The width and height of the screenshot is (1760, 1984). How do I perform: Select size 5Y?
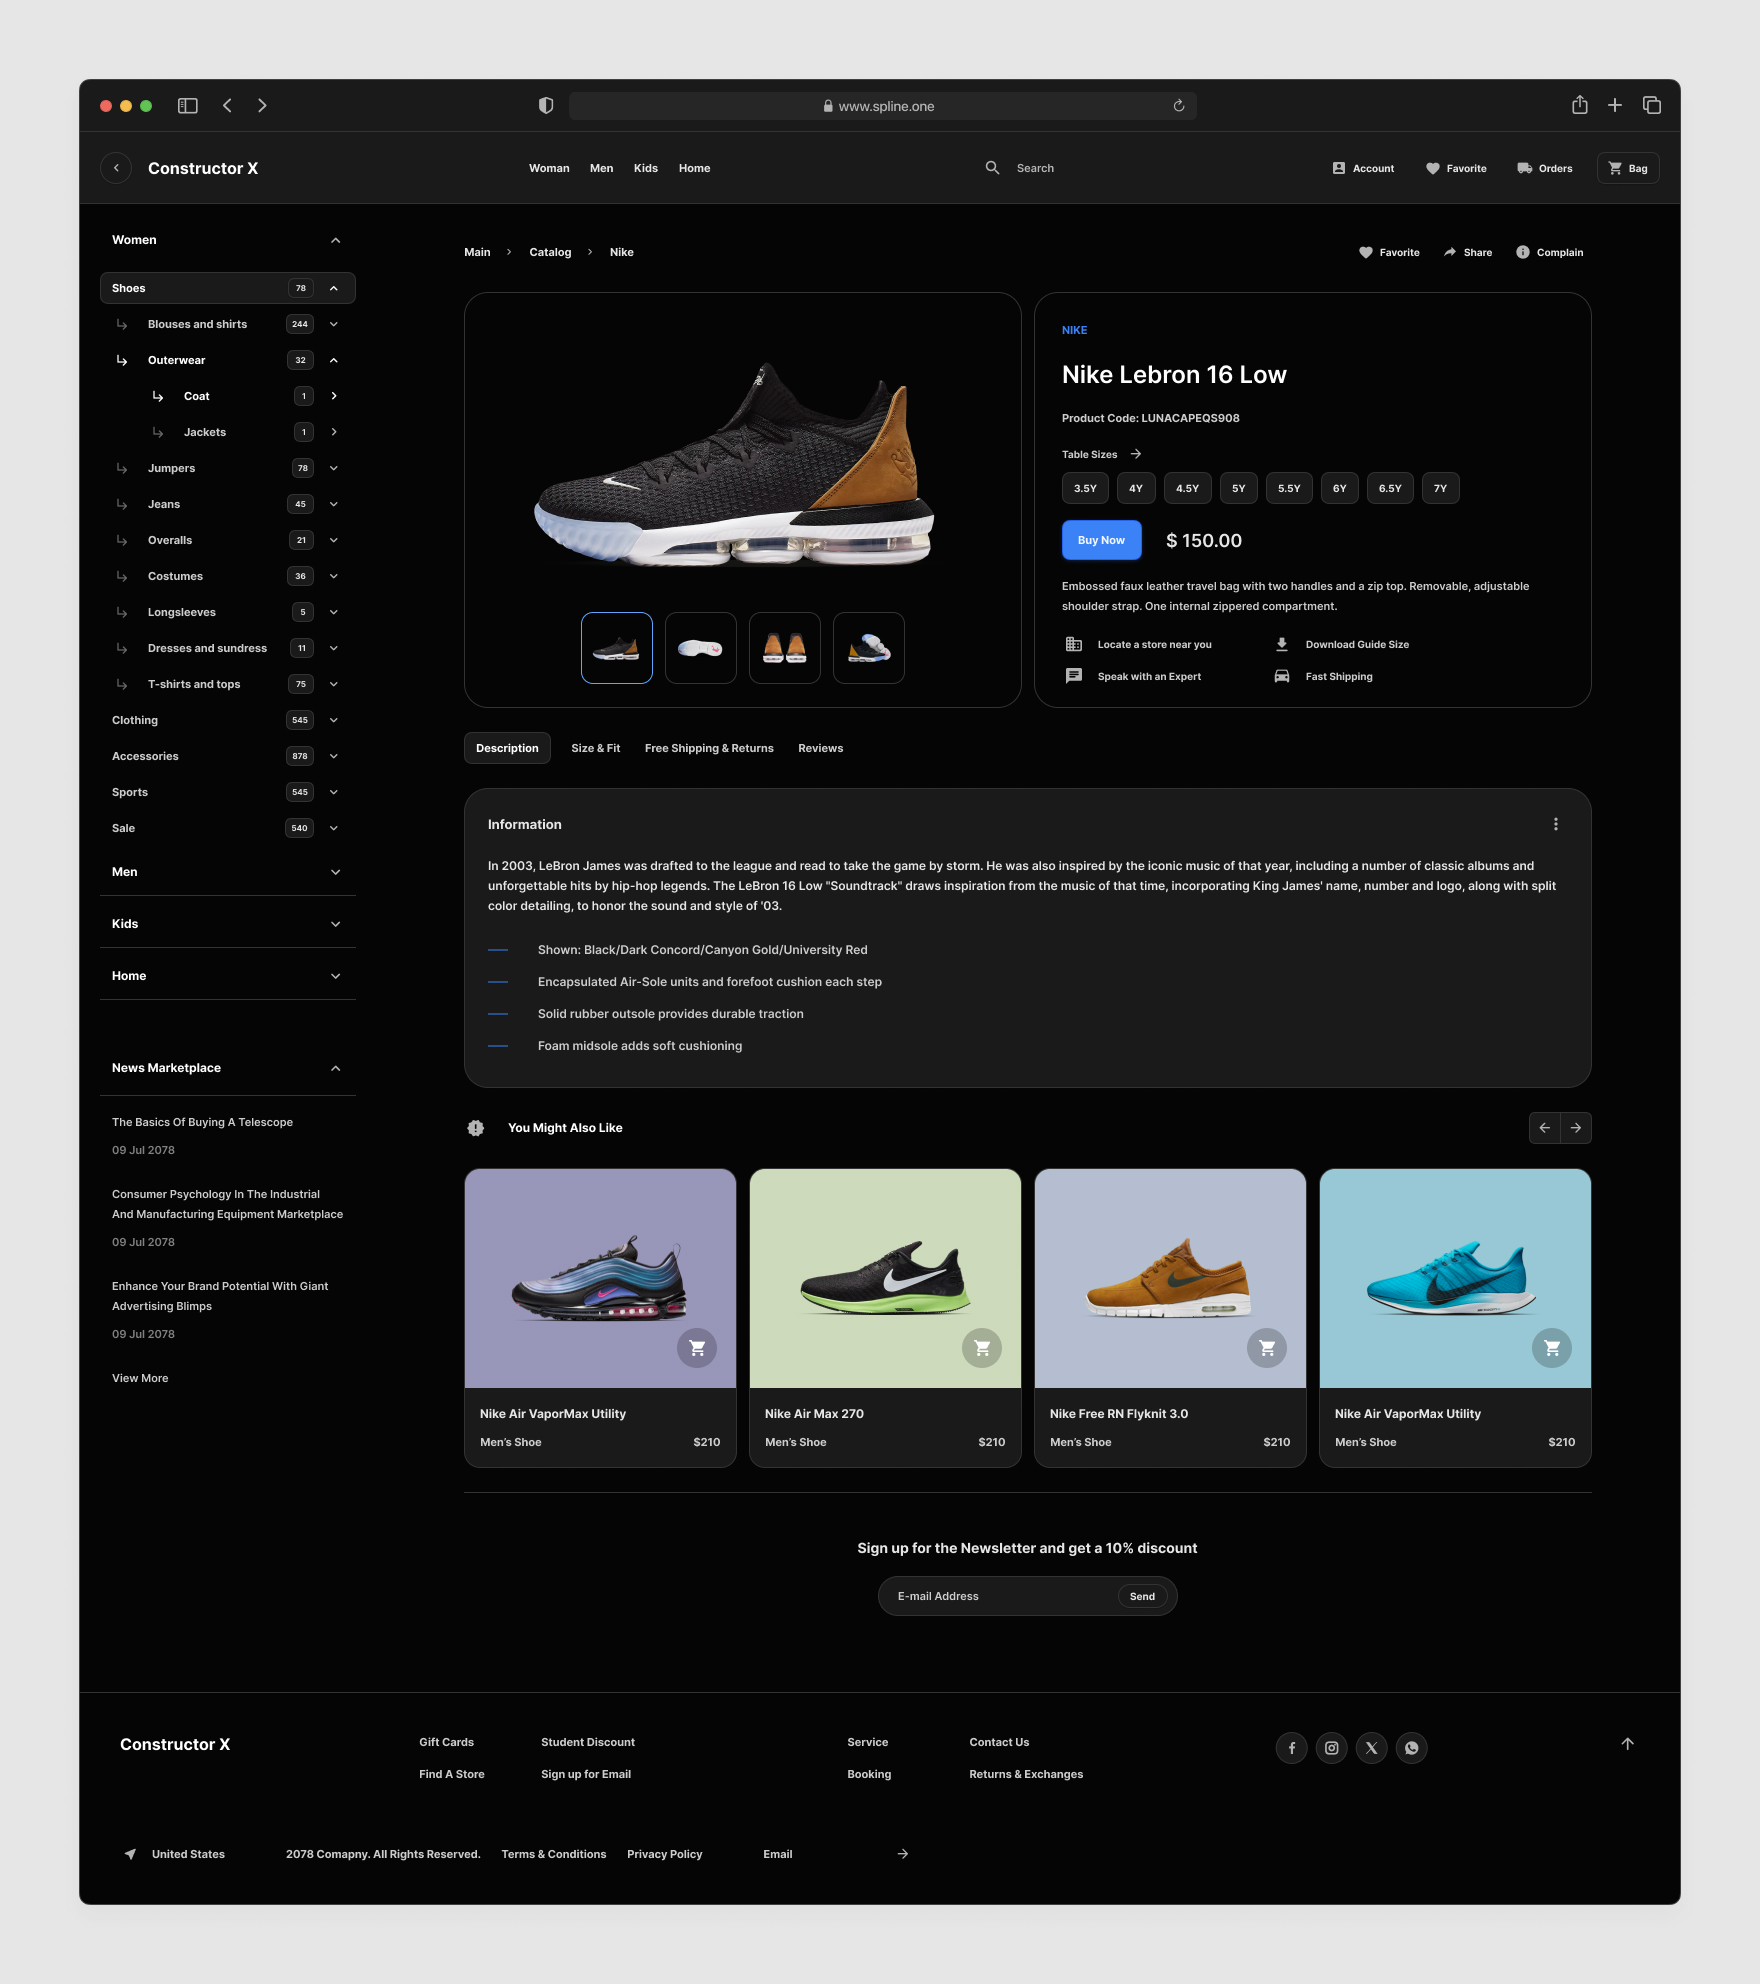click(x=1239, y=488)
